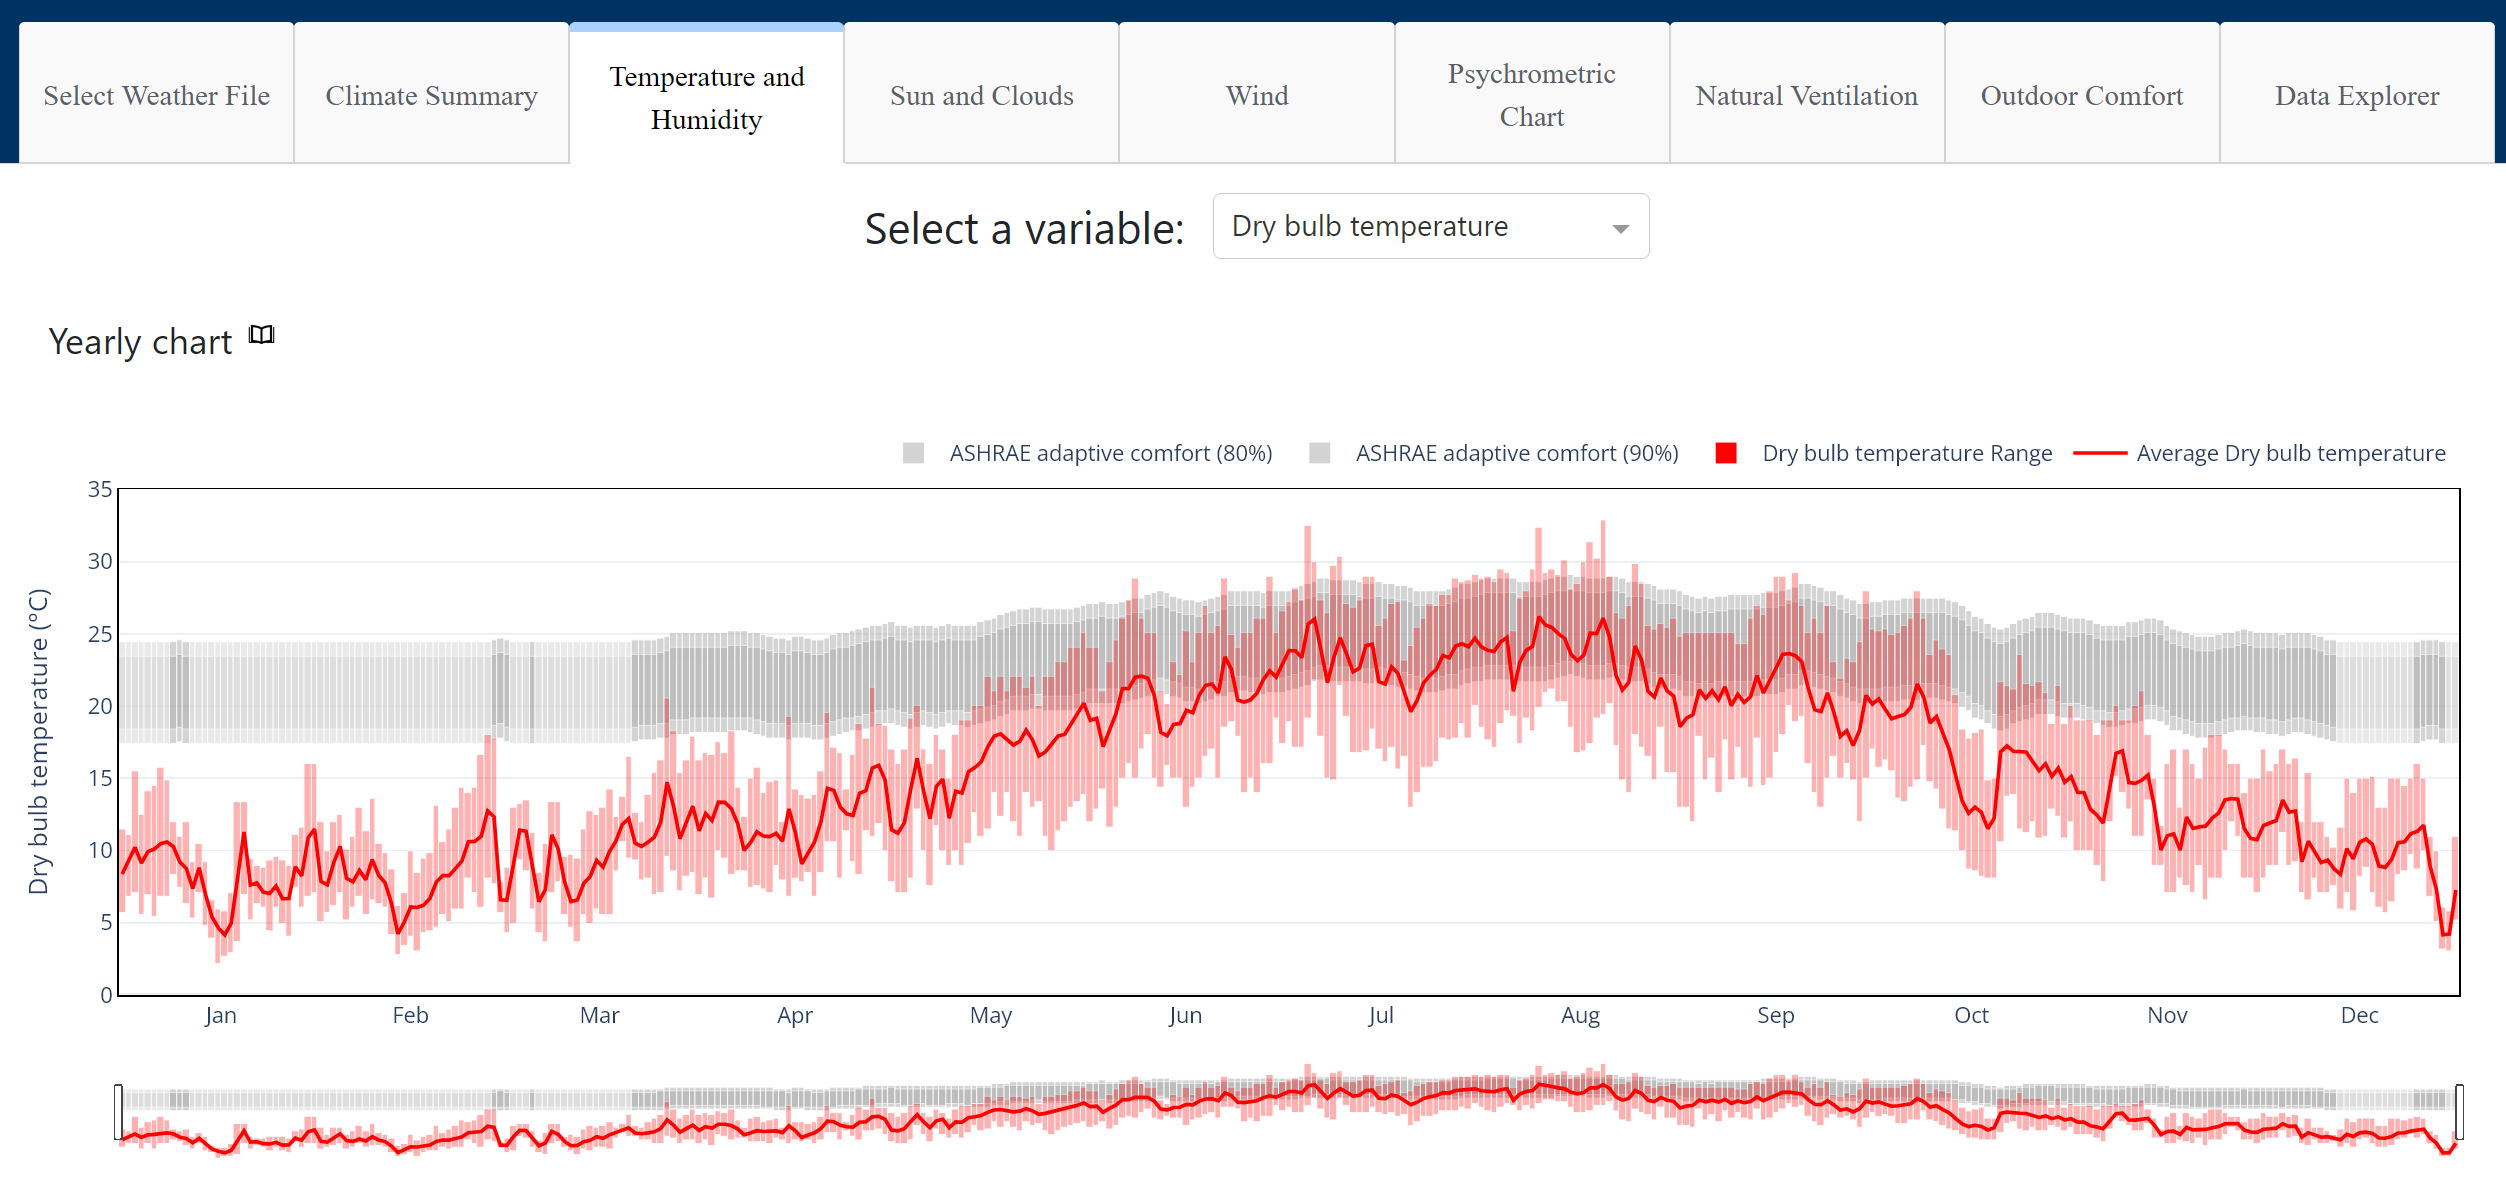Hide the Average Dry bulb temperature trace
This screenshot has height=1203, width=2506.
(2290, 454)
